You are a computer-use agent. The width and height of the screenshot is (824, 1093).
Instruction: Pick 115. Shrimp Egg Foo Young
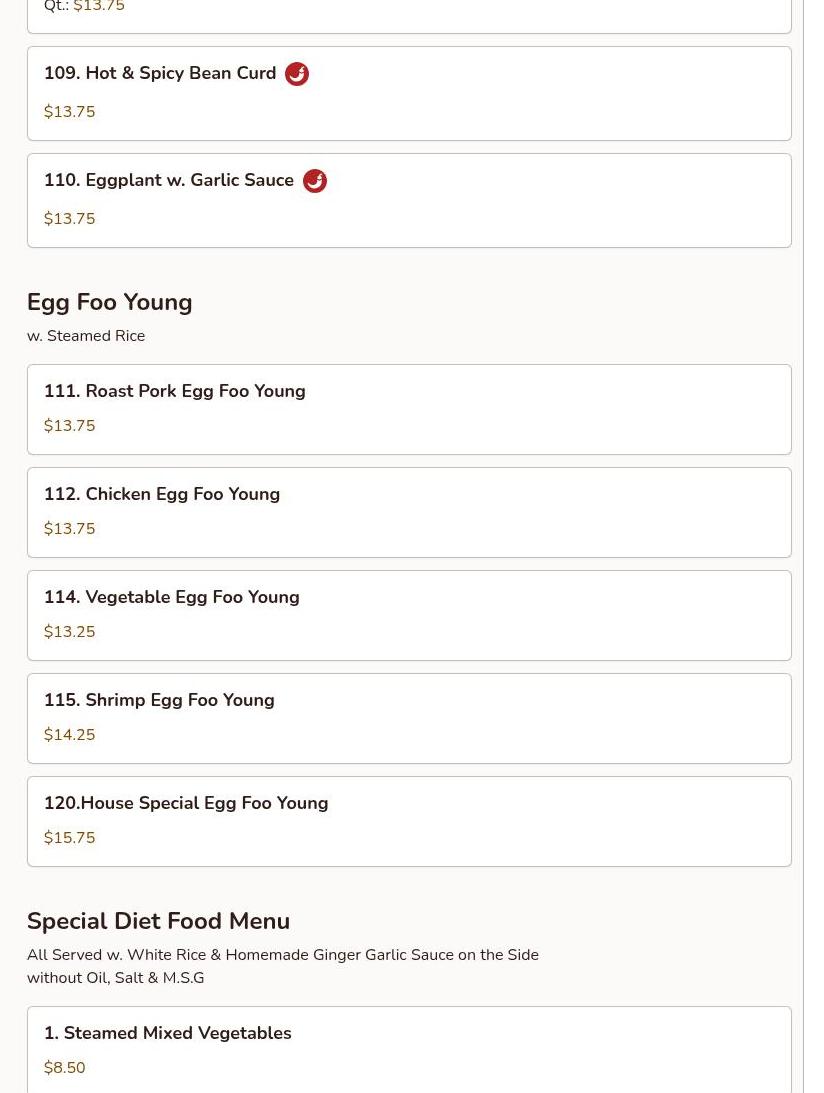pyautogui.click(x=409, y=719)
